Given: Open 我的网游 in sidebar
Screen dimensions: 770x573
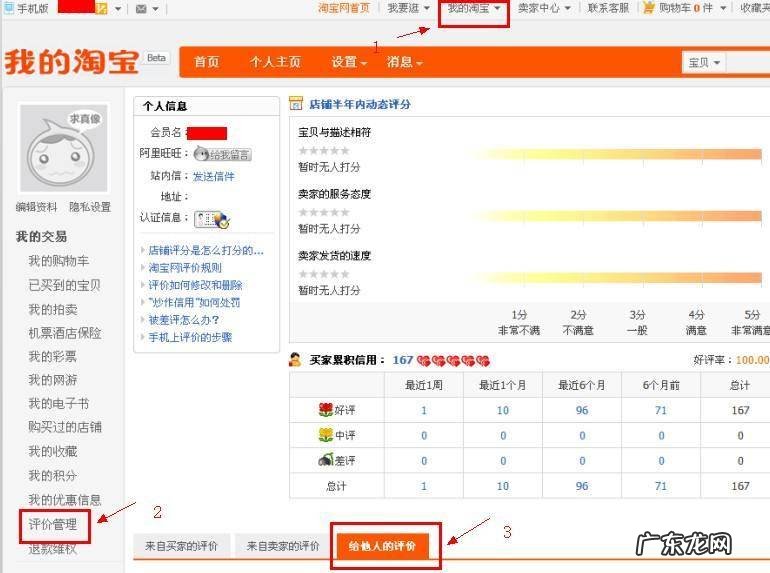Looking at the screenshot, I should pos(53,380).
